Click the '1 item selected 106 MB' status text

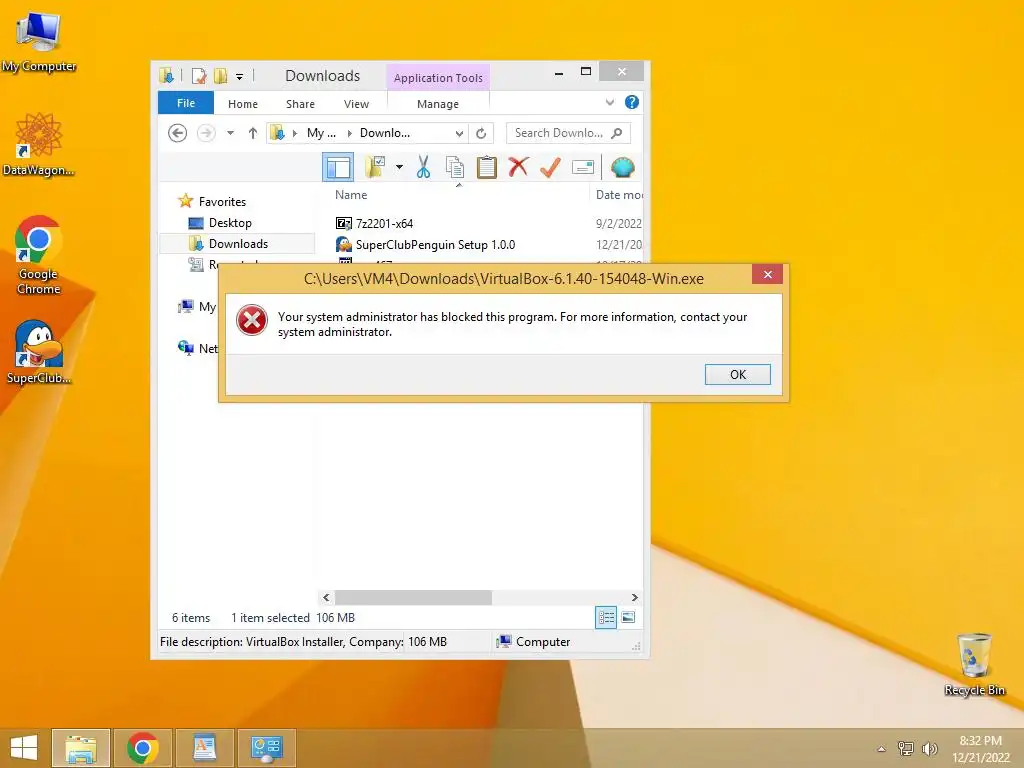point(293,618)
